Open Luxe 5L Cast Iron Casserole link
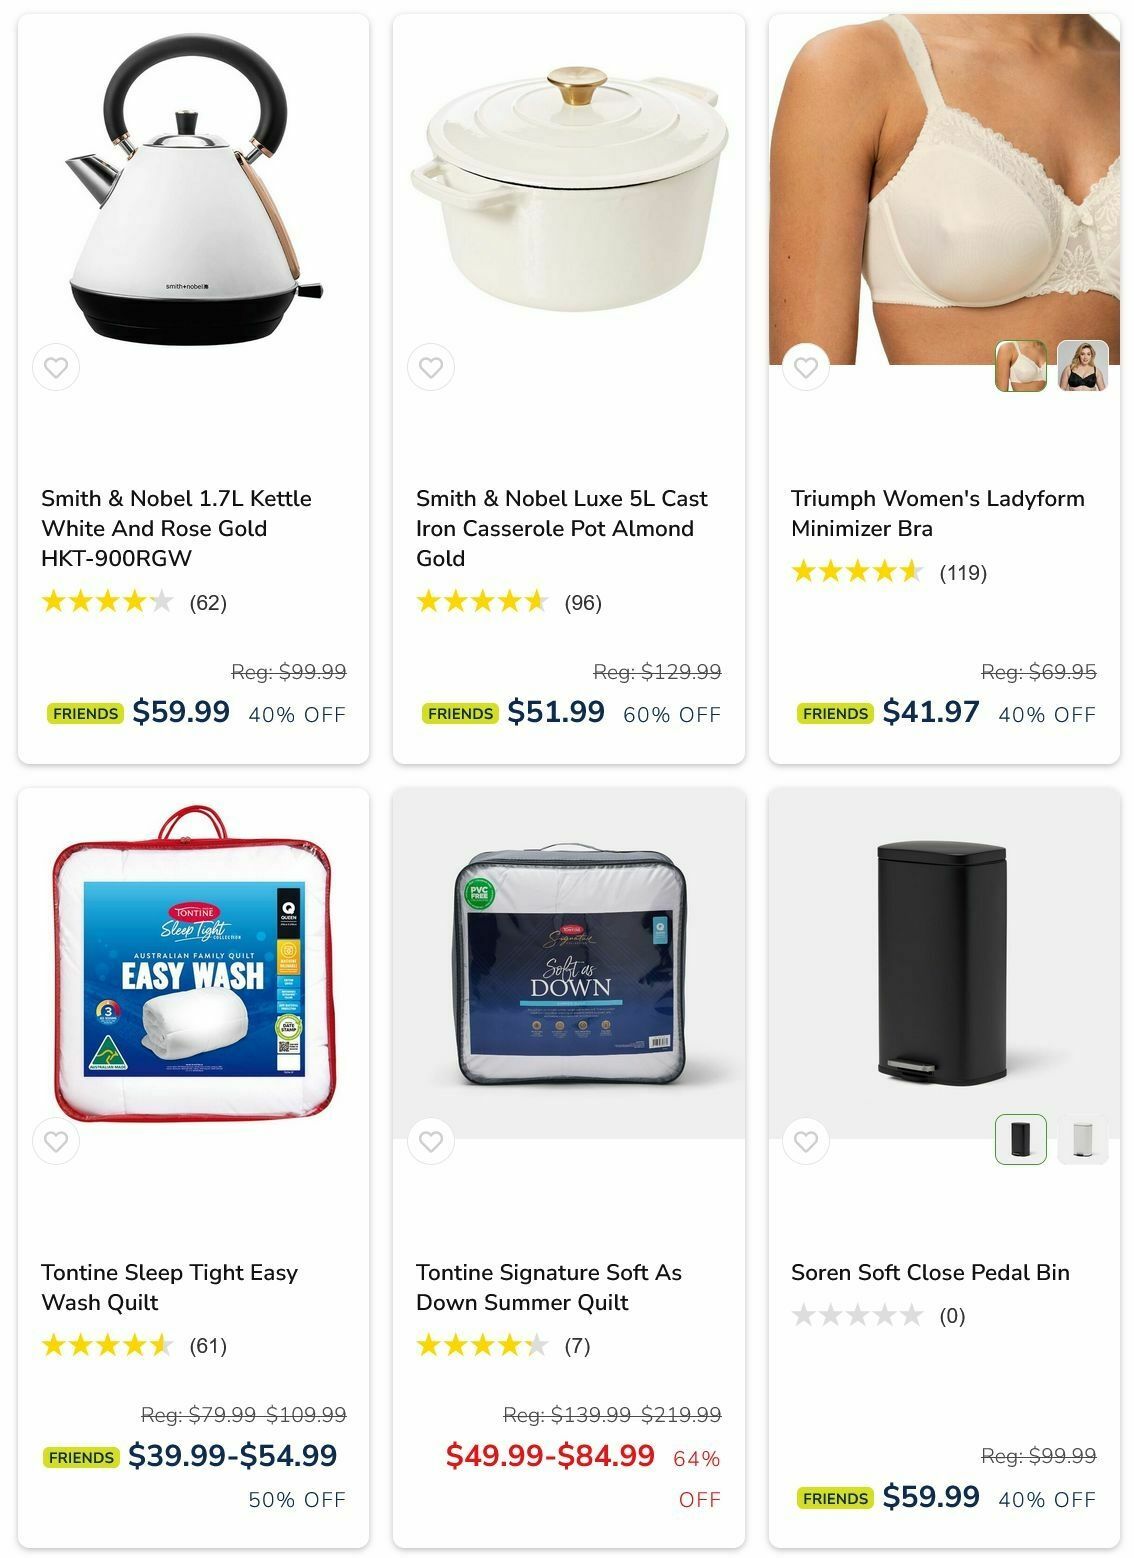 561,528
